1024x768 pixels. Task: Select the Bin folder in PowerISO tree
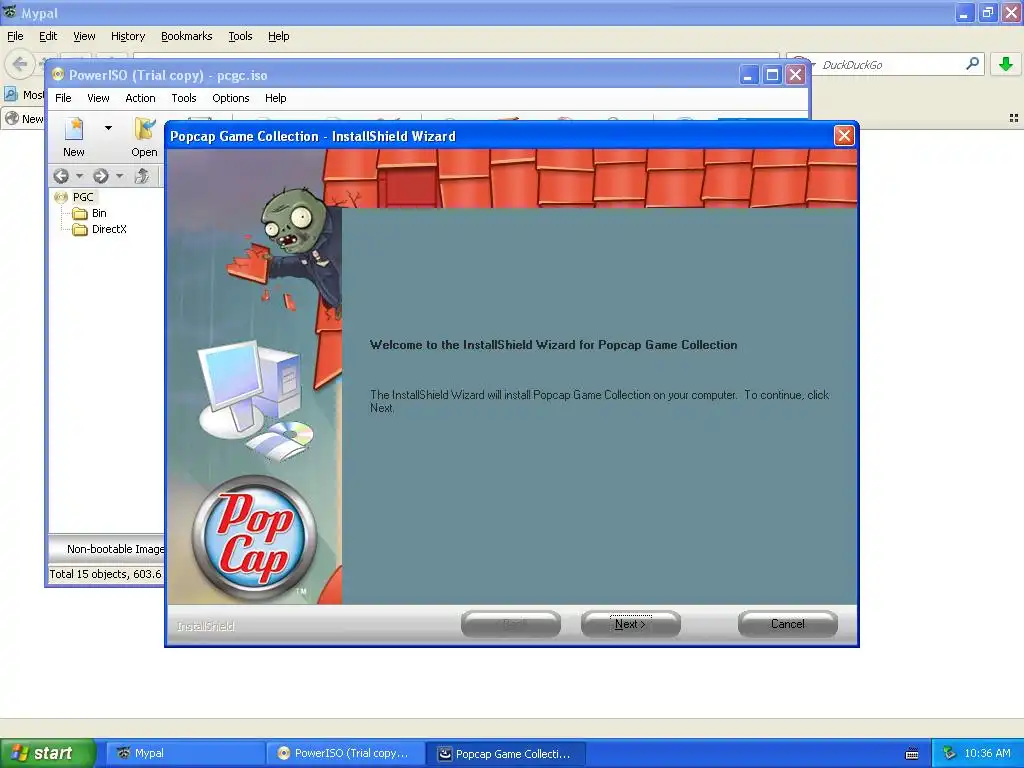pyautogui.click(x=99, y=213)
